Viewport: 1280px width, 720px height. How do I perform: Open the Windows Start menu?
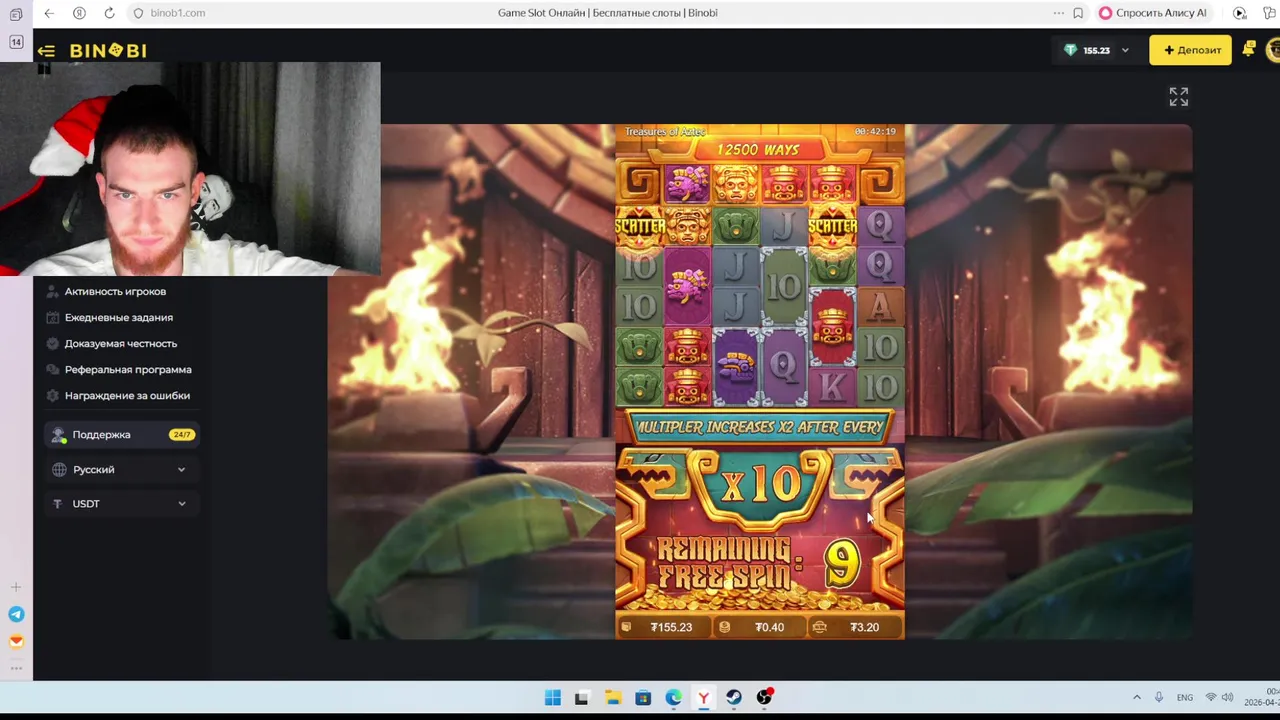[552, 697]
